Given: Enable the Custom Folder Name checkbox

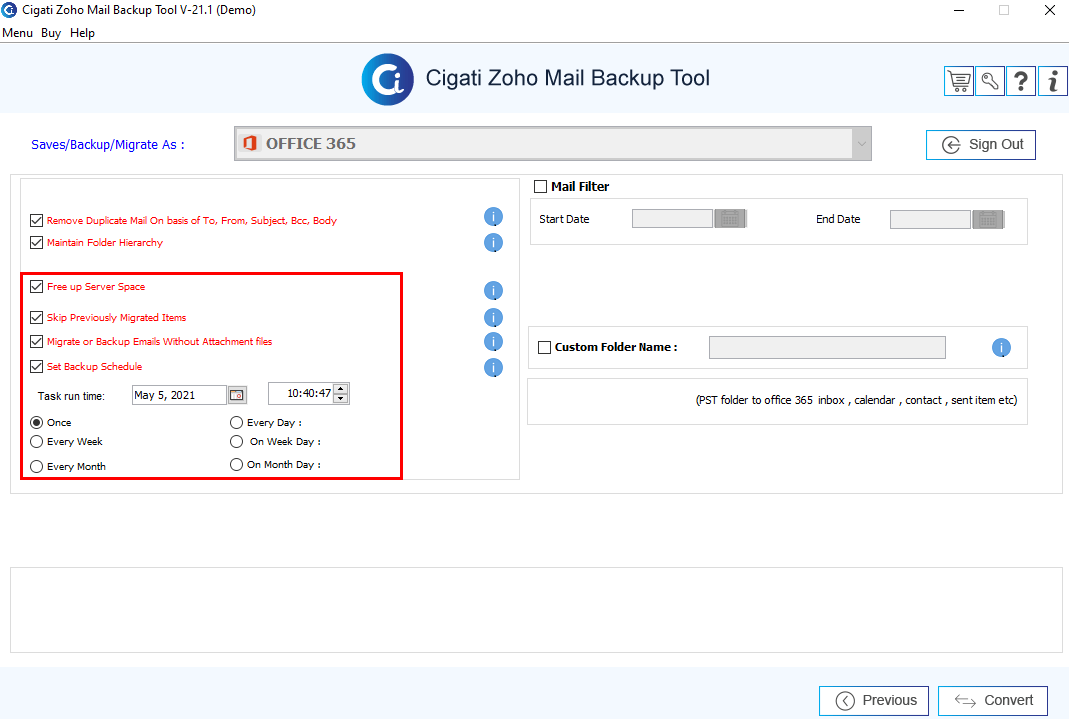Looking at the screenshot, I should tap(545, 348).
